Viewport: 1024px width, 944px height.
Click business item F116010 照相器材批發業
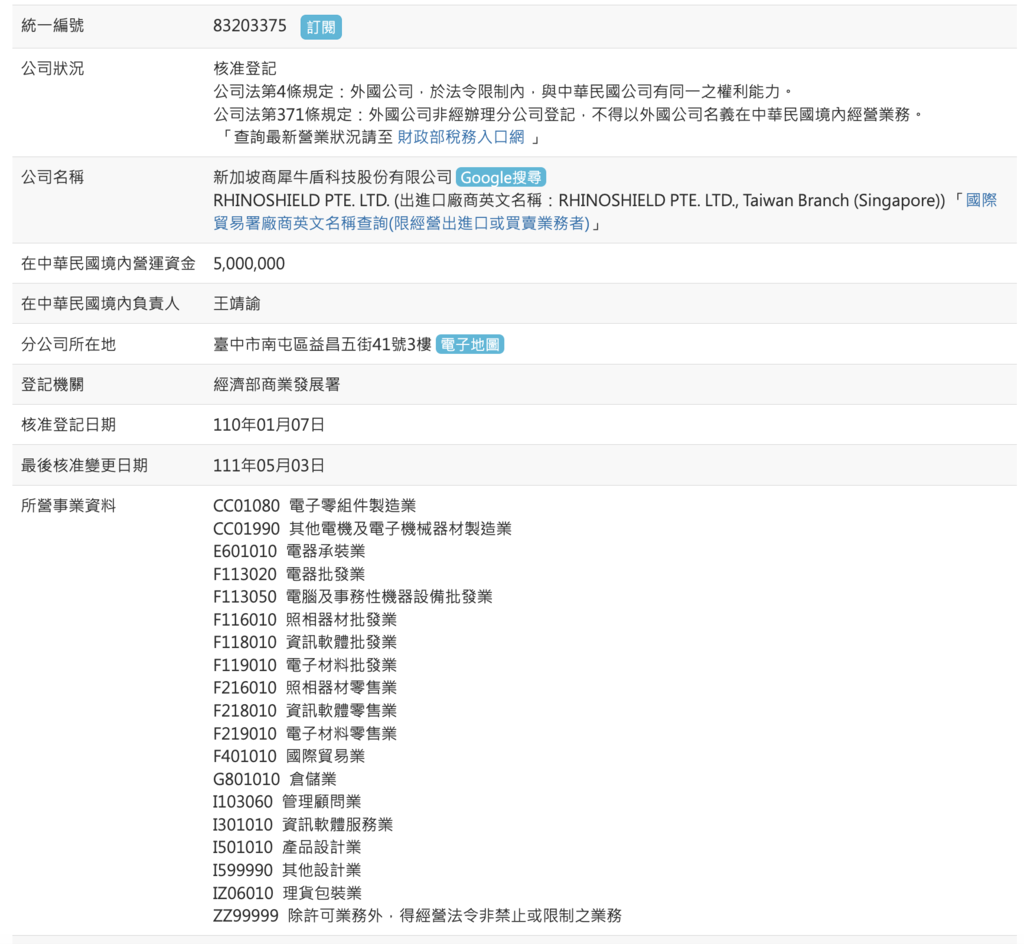(x=305, y=620)
